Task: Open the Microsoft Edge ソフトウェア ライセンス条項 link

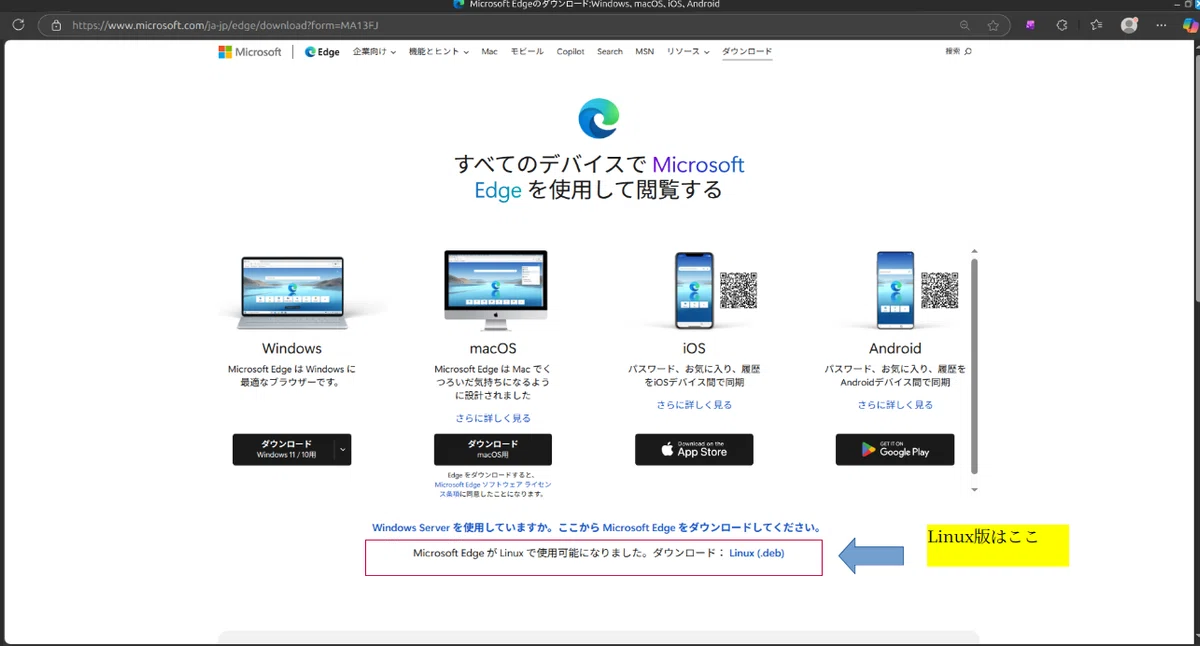Action: click(492, 488)
